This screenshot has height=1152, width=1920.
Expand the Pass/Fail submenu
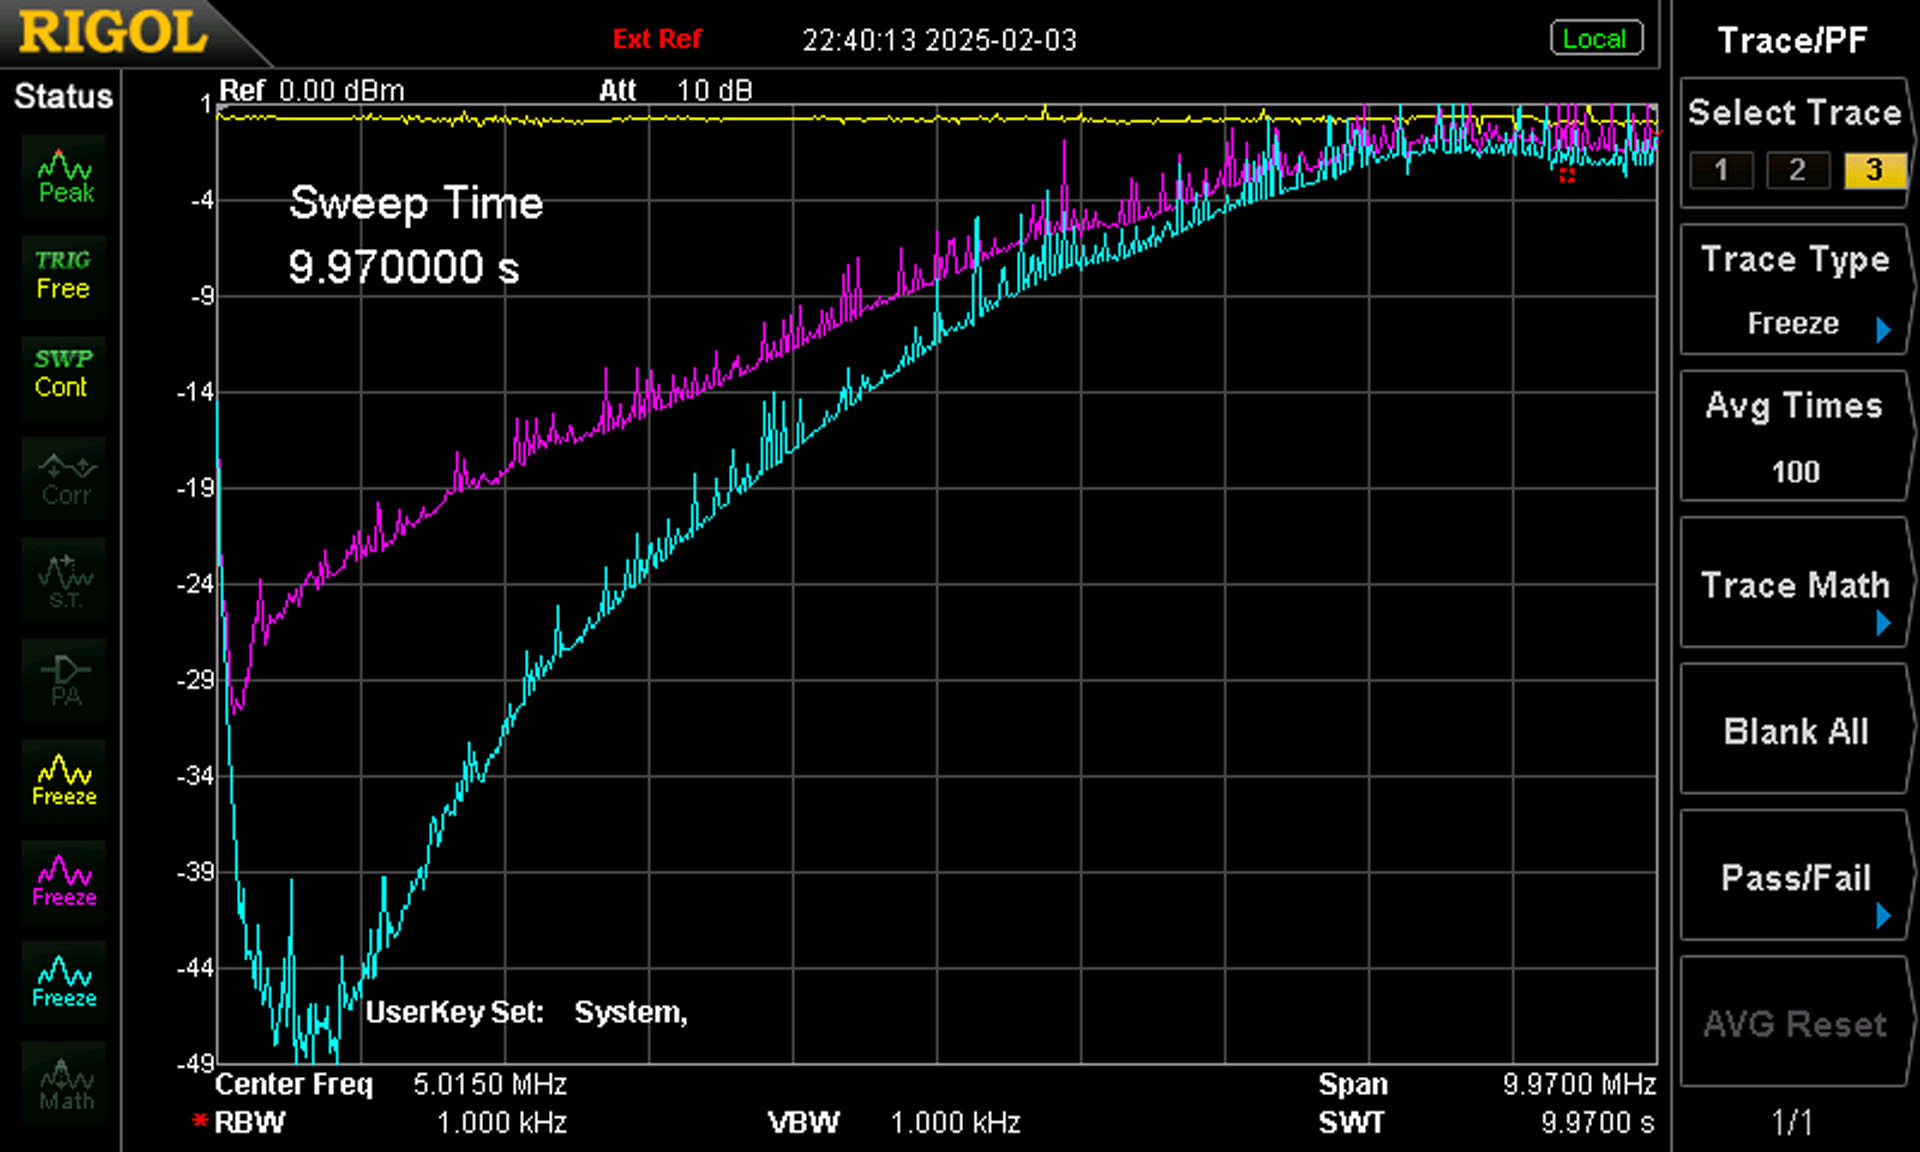pos(1795,877)
